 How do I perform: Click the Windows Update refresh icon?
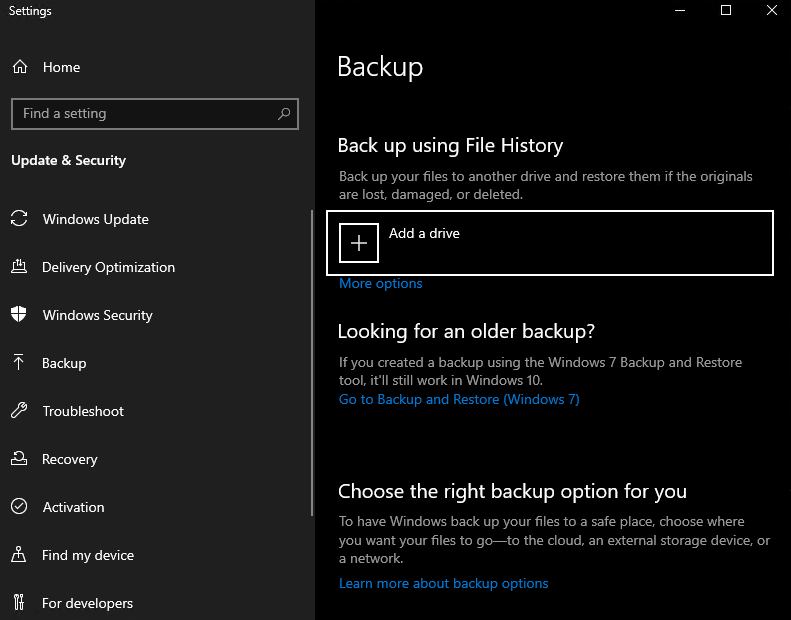19,219
